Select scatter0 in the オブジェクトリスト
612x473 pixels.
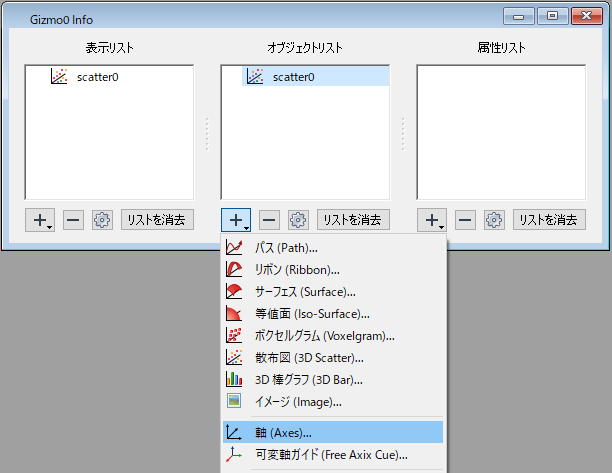[293, 77]
